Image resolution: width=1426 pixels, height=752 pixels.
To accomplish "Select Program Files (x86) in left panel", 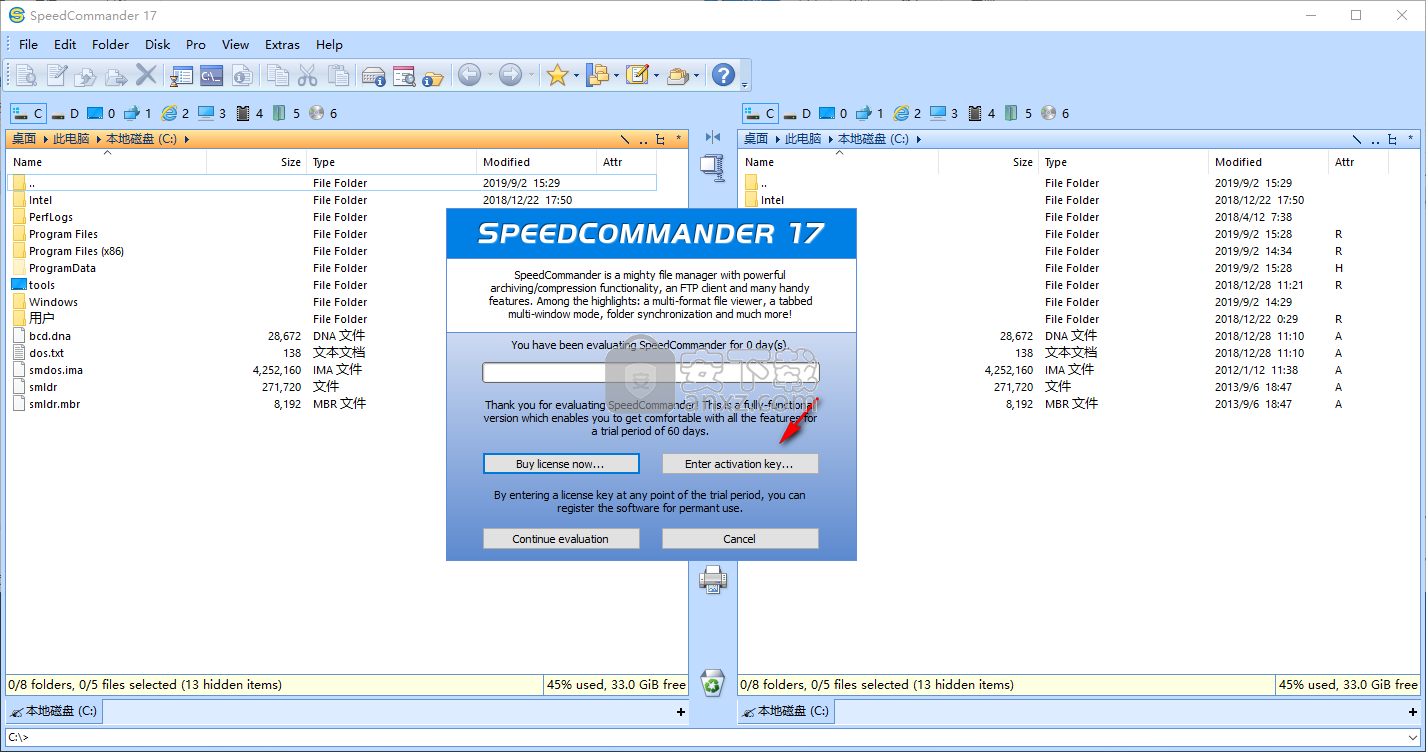I will click(x=76, y=251).
